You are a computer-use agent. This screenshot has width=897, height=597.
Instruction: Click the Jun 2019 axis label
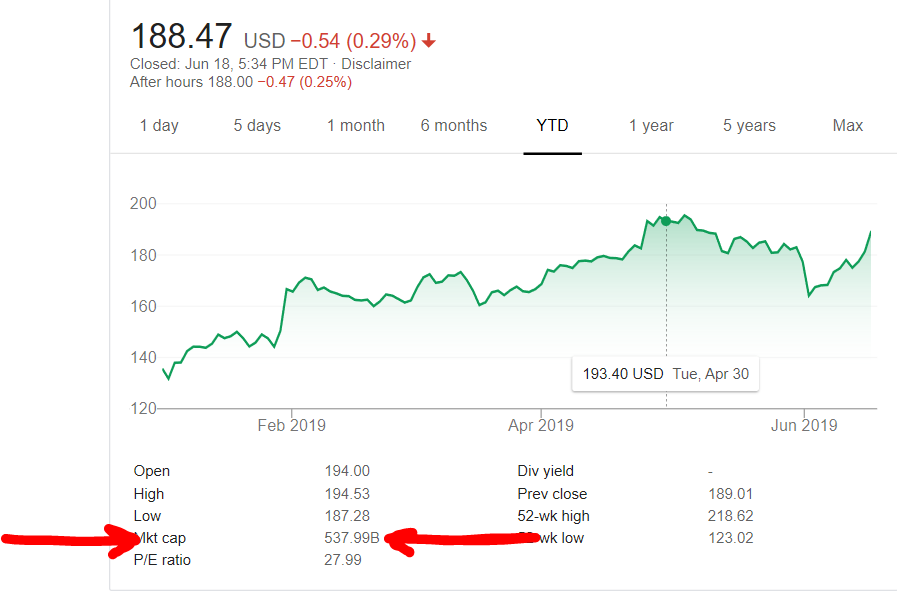804,426
